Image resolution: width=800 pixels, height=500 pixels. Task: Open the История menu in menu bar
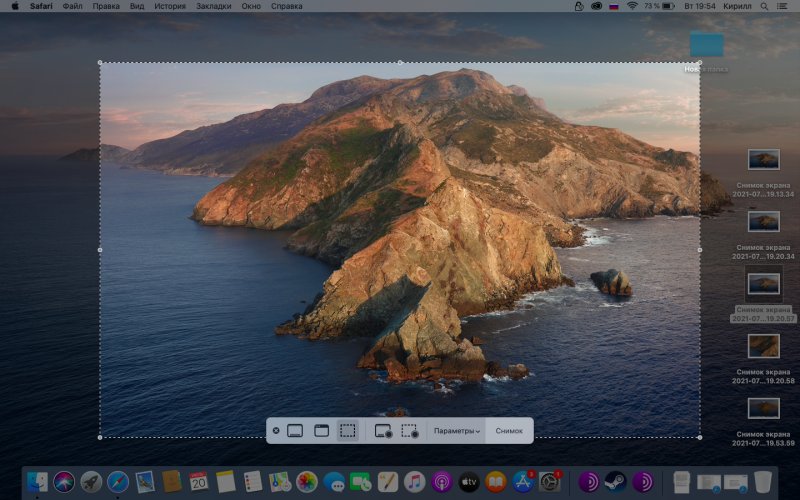[170, 6]
